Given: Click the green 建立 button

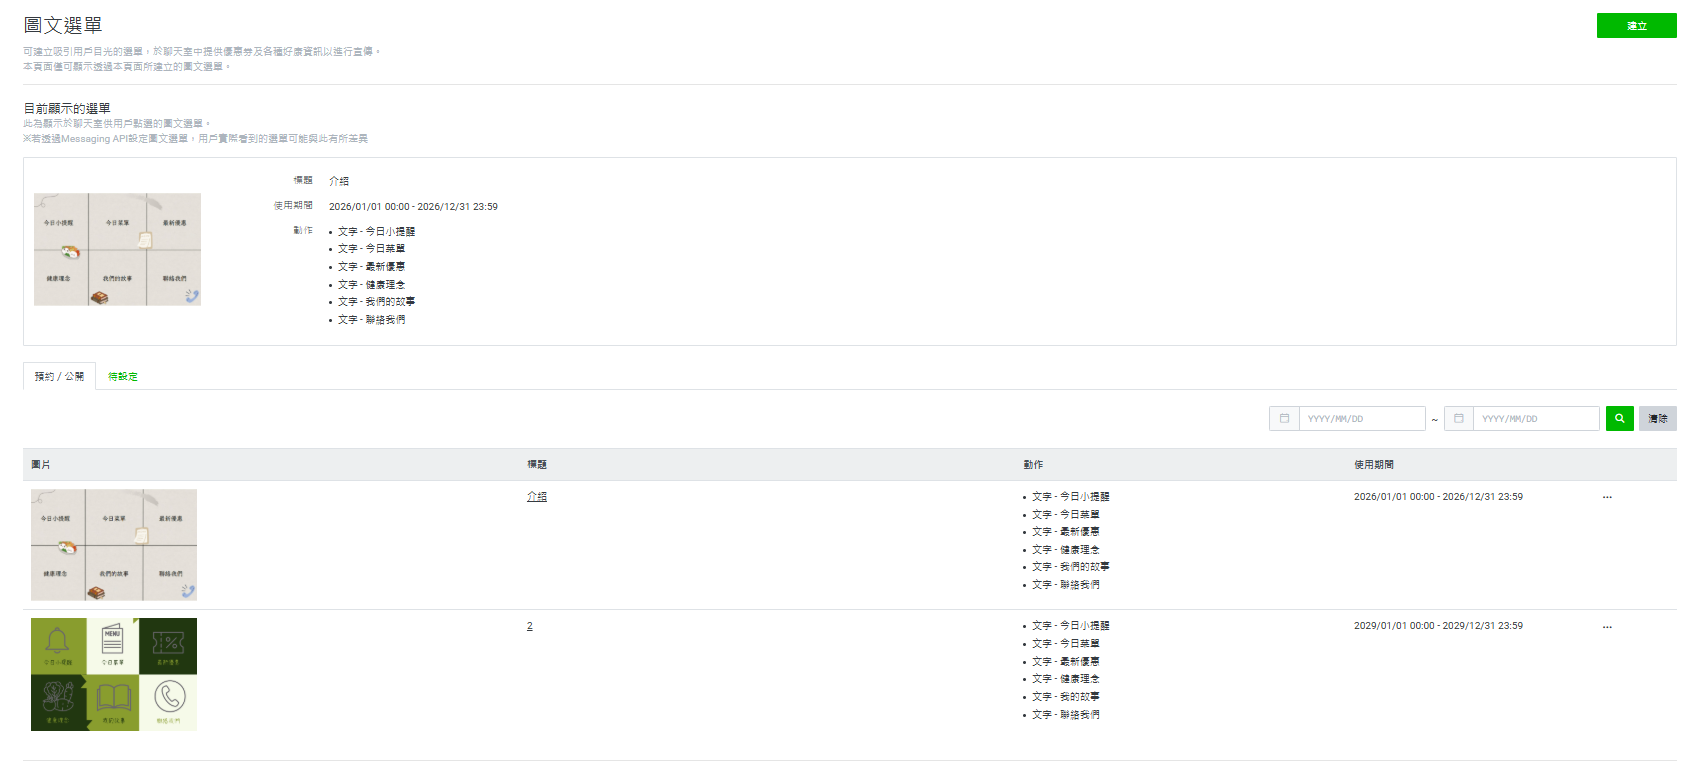Looking at the screenshot, I should (1636, 26).
